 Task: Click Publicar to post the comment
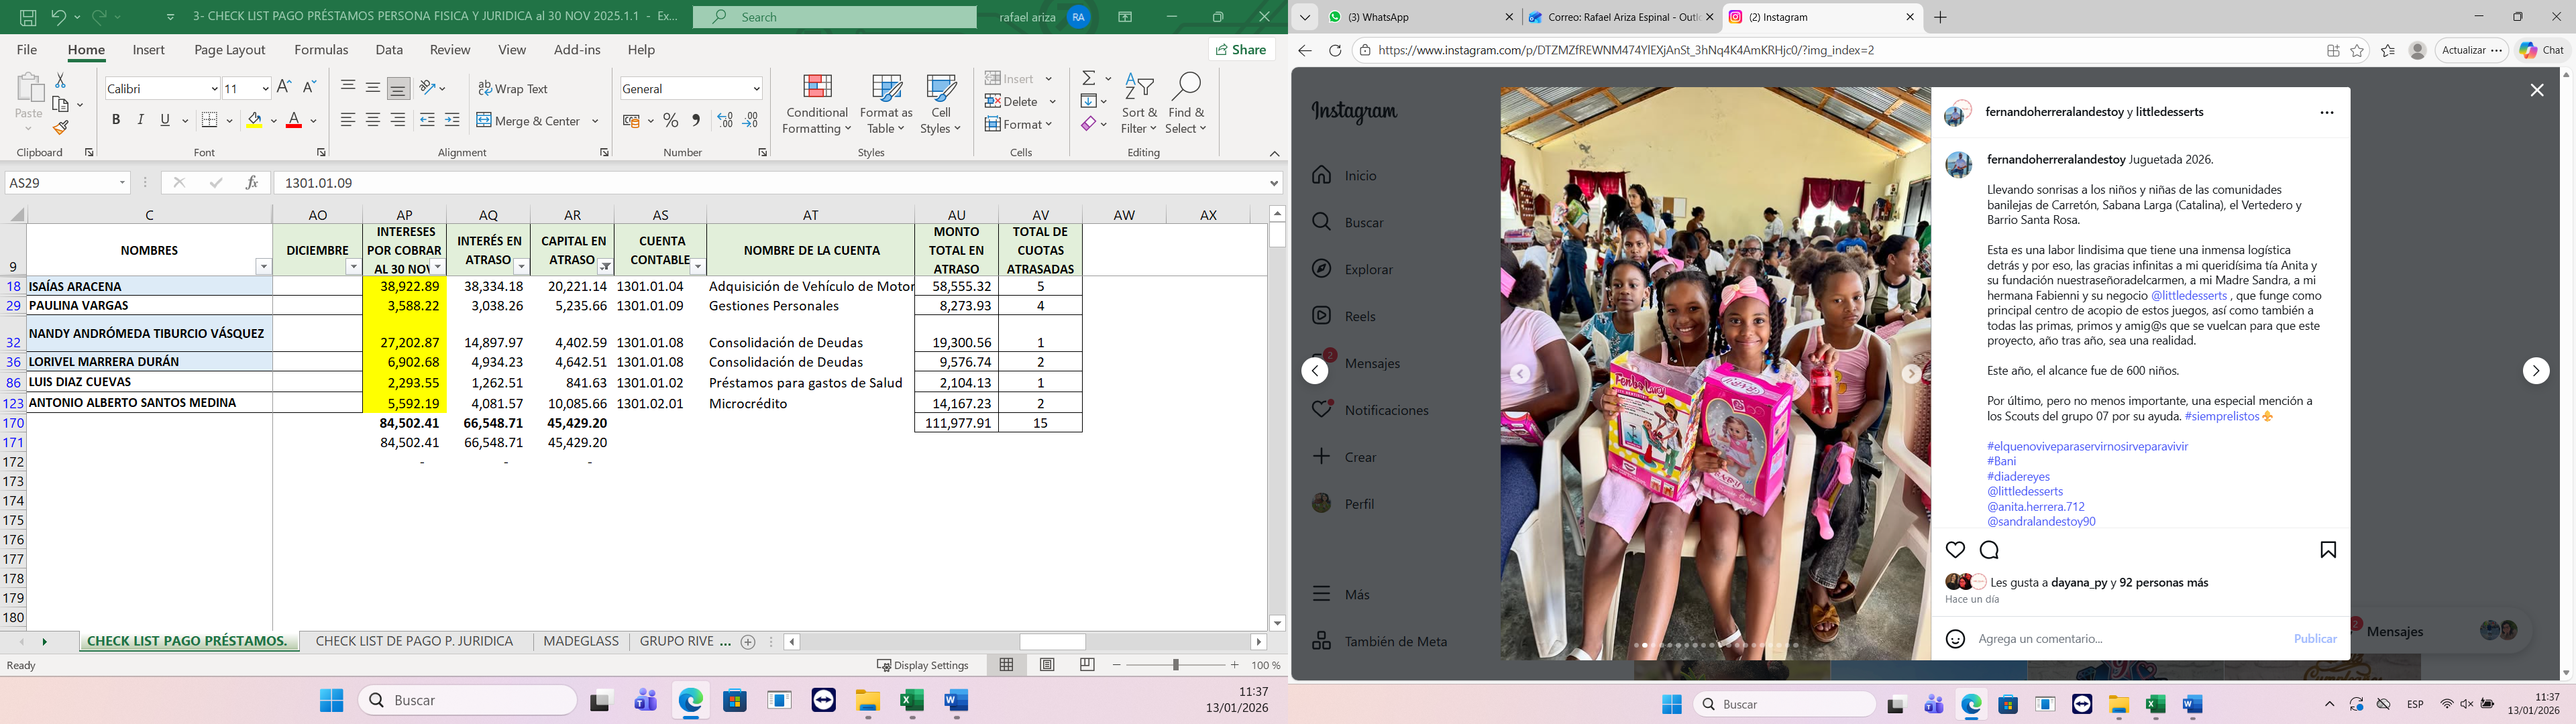pos(2315,639)
